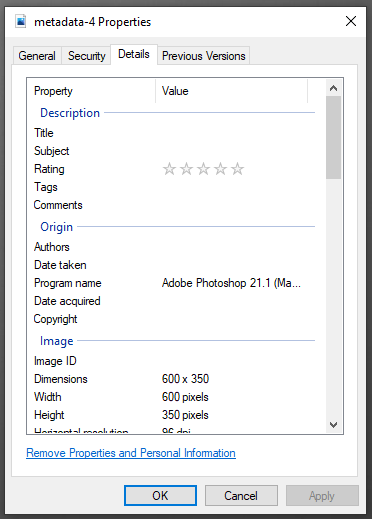Select the Height property label
The width and height of the screenshot is (372, 519).
[49, 415]
